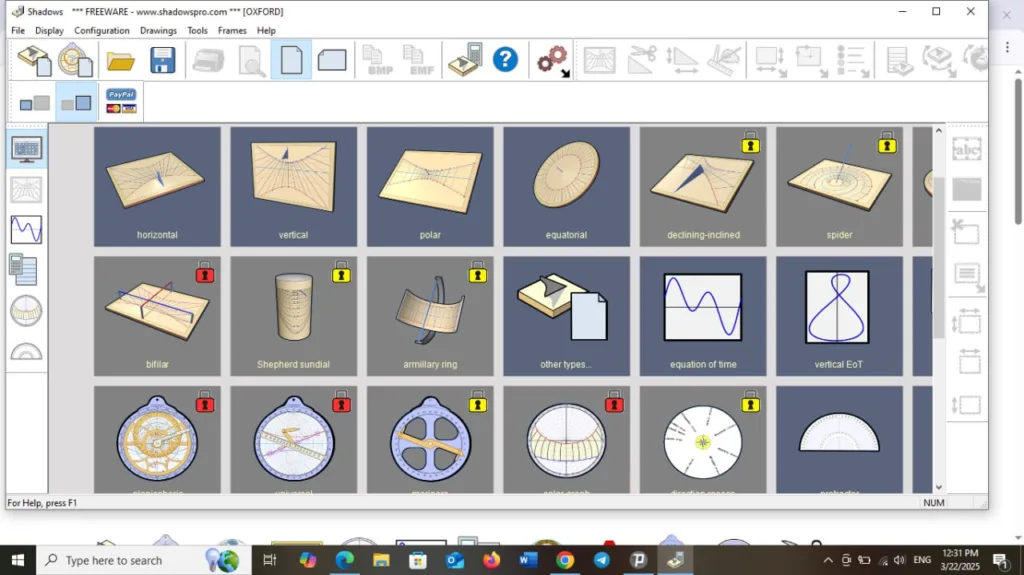Select the polar sundial thumbnail
The image size is (1024, 575).
tap(430, 187)
